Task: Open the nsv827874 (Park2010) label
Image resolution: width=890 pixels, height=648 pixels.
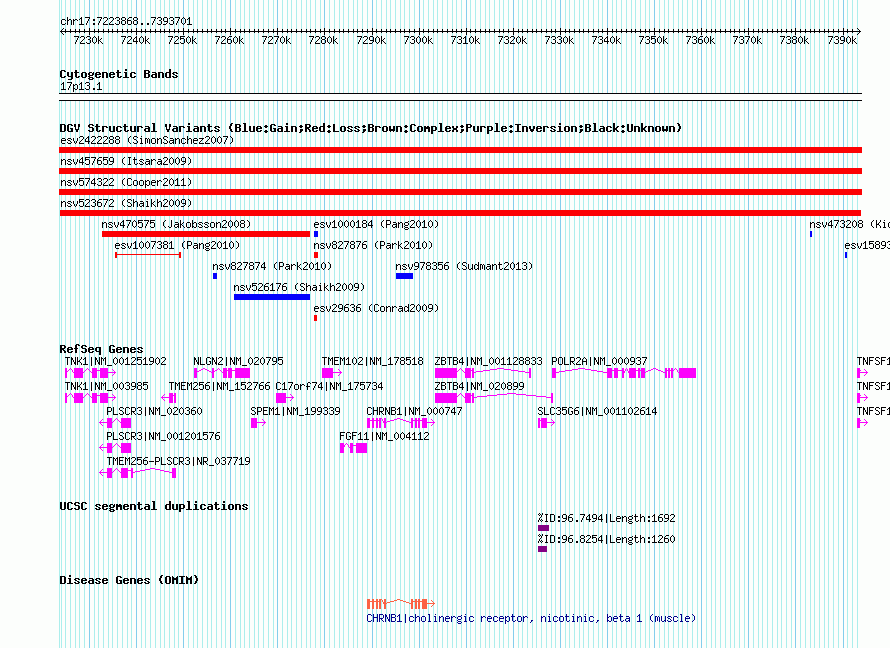Action: click(x=272, y=266)
